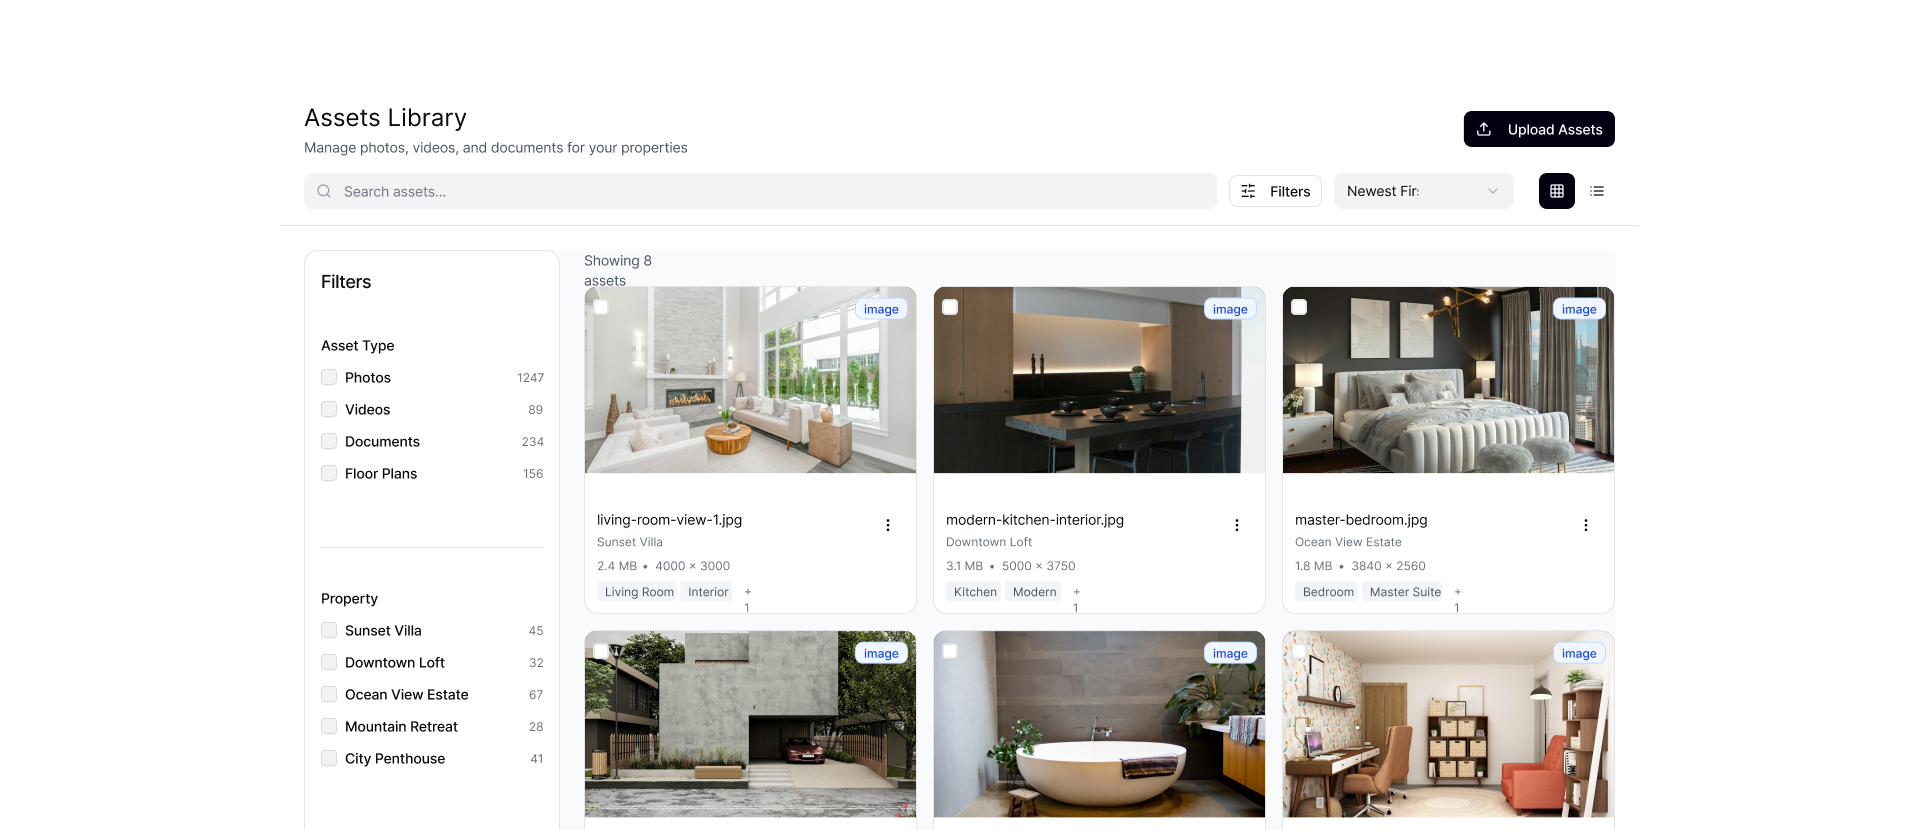The image size is (1920, 830).
Task: Check the Photos asset type filter
Action: tap(329, 377)
